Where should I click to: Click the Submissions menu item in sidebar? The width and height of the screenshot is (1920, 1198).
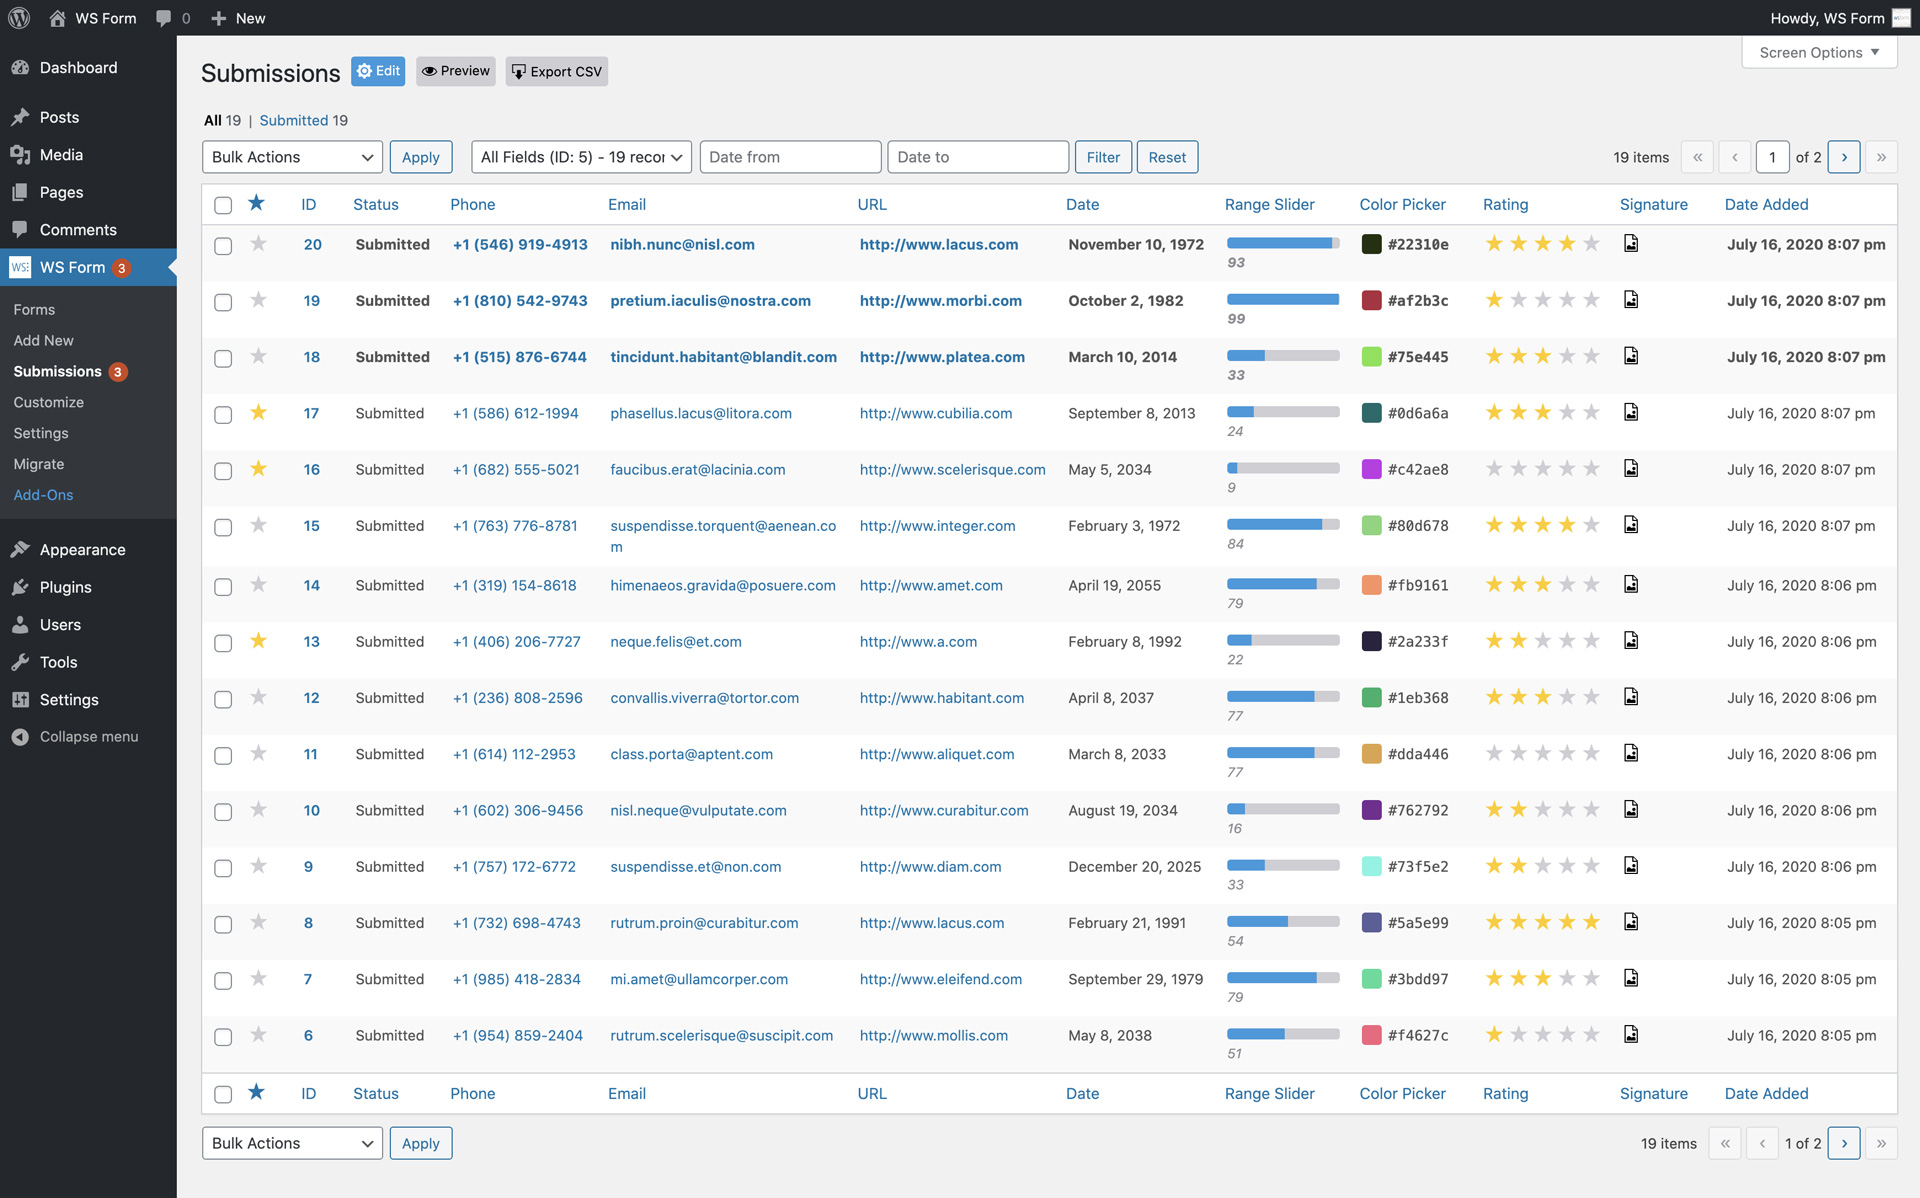58,370
